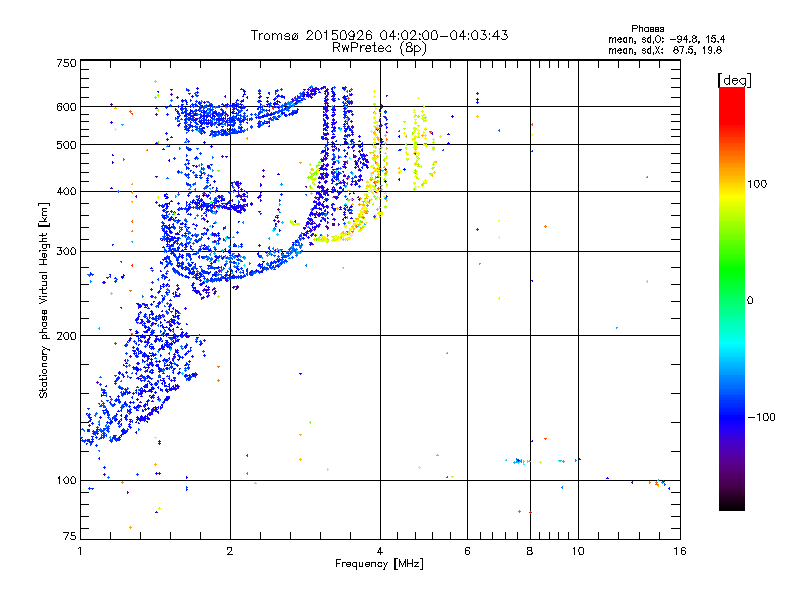Click the x-axis tick label '10'

pyautogui.click(x=578, y=551)
